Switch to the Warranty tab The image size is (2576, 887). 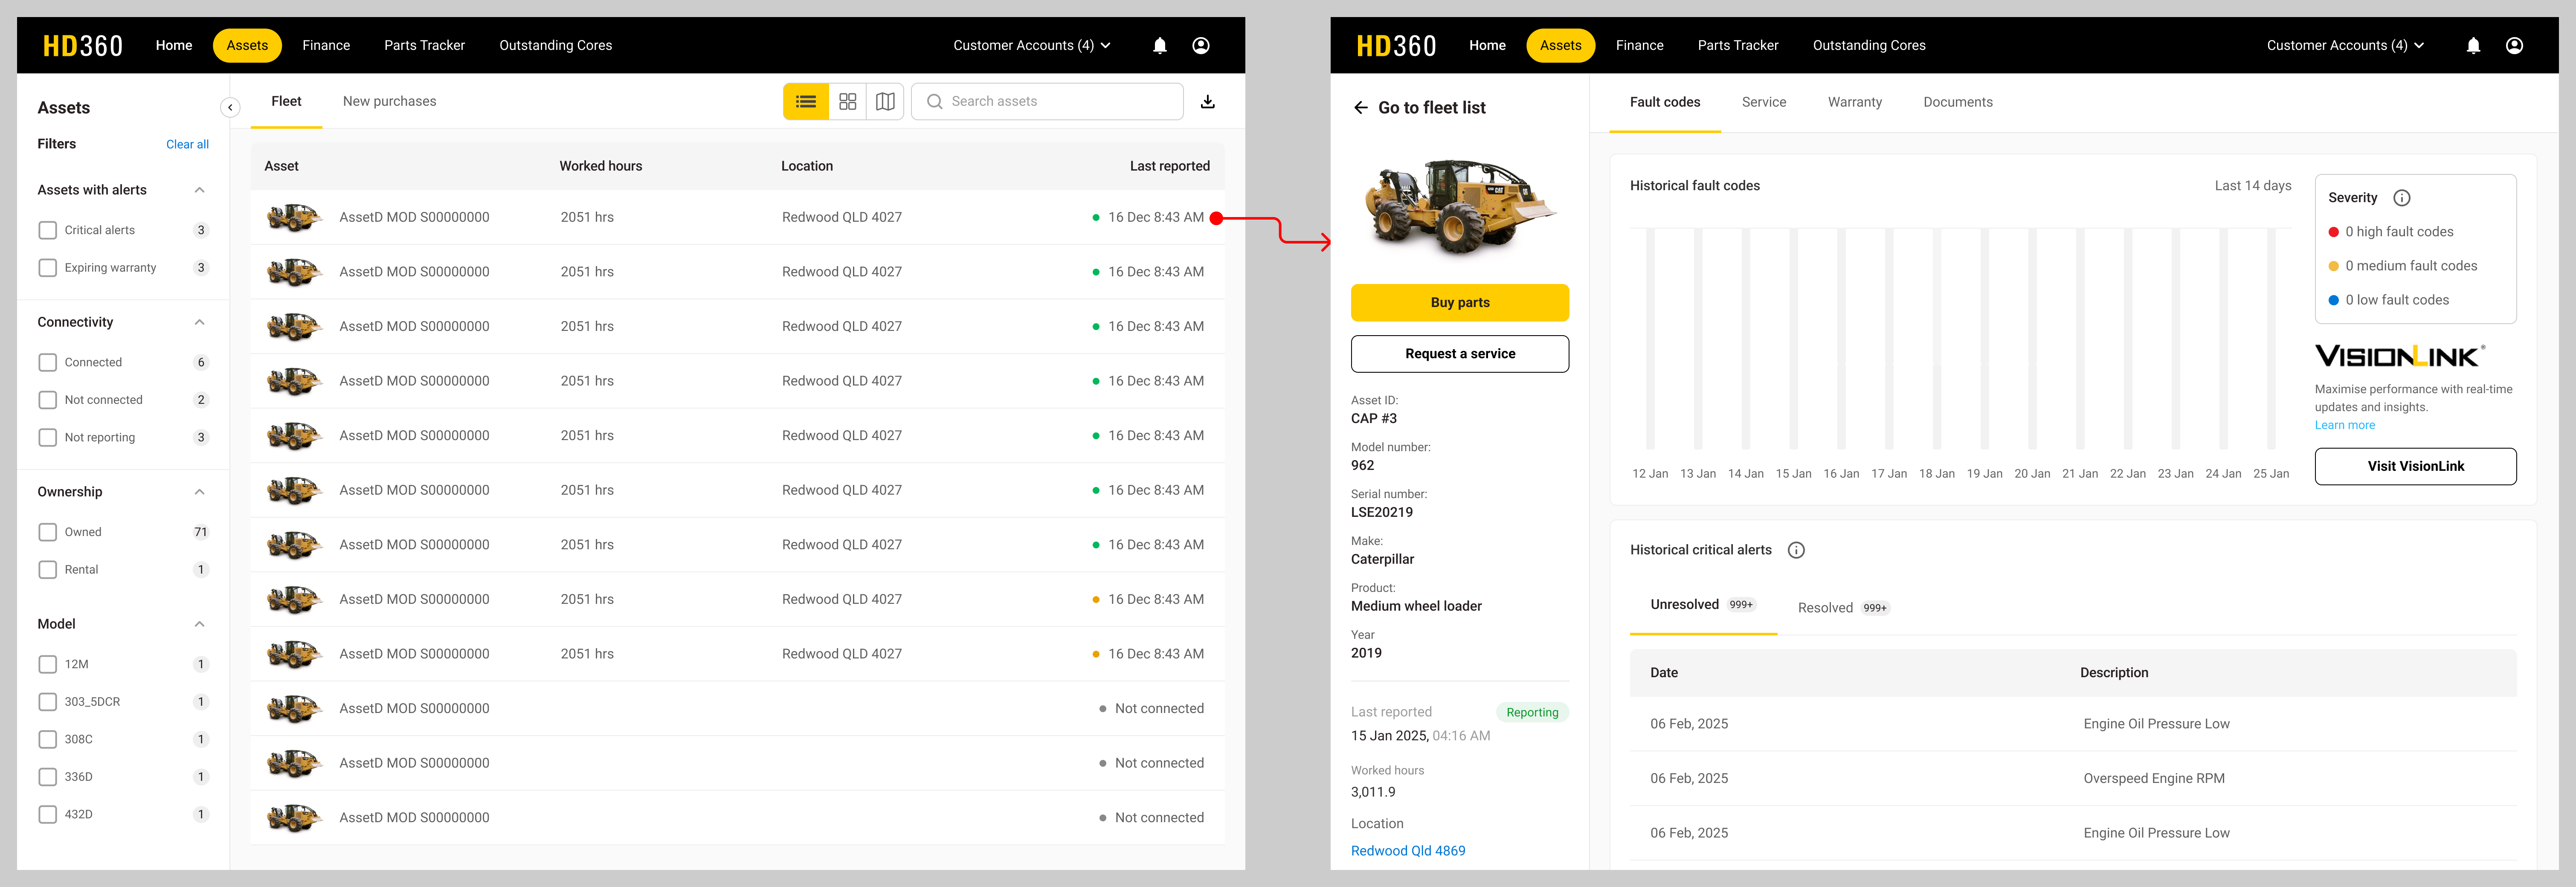coord(1854,102)
